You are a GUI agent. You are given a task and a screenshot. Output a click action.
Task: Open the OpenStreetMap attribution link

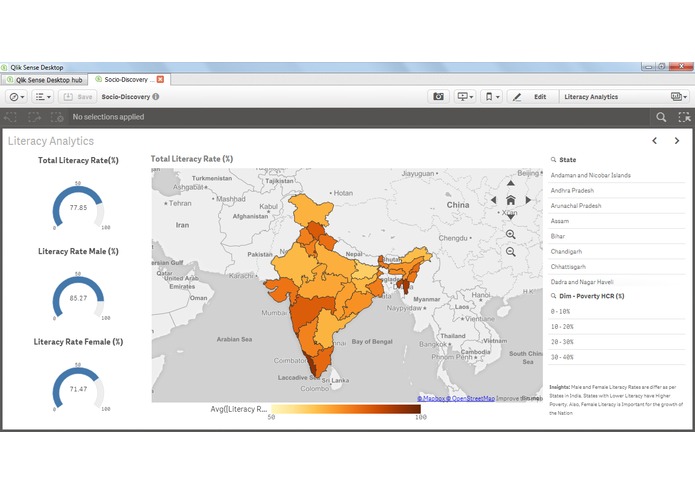coord(470,398)
